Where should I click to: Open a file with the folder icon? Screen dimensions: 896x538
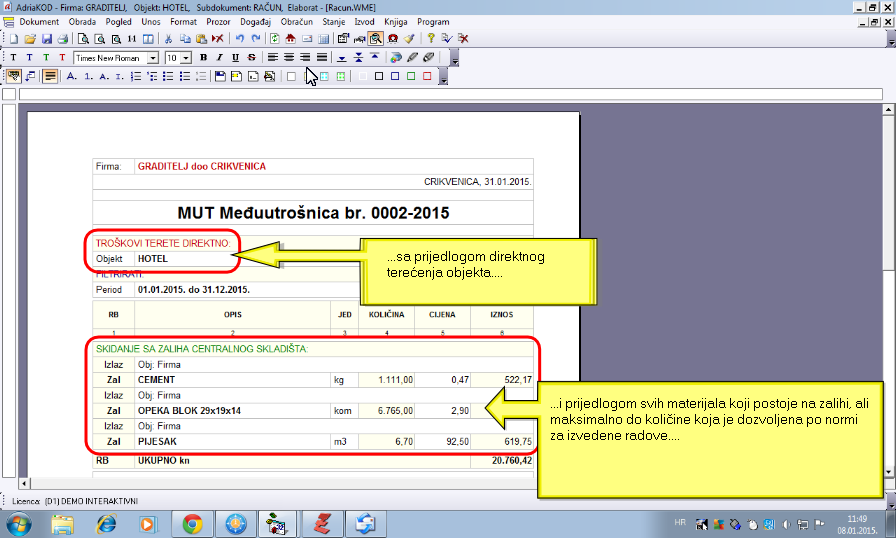click(x=30, y=39)
